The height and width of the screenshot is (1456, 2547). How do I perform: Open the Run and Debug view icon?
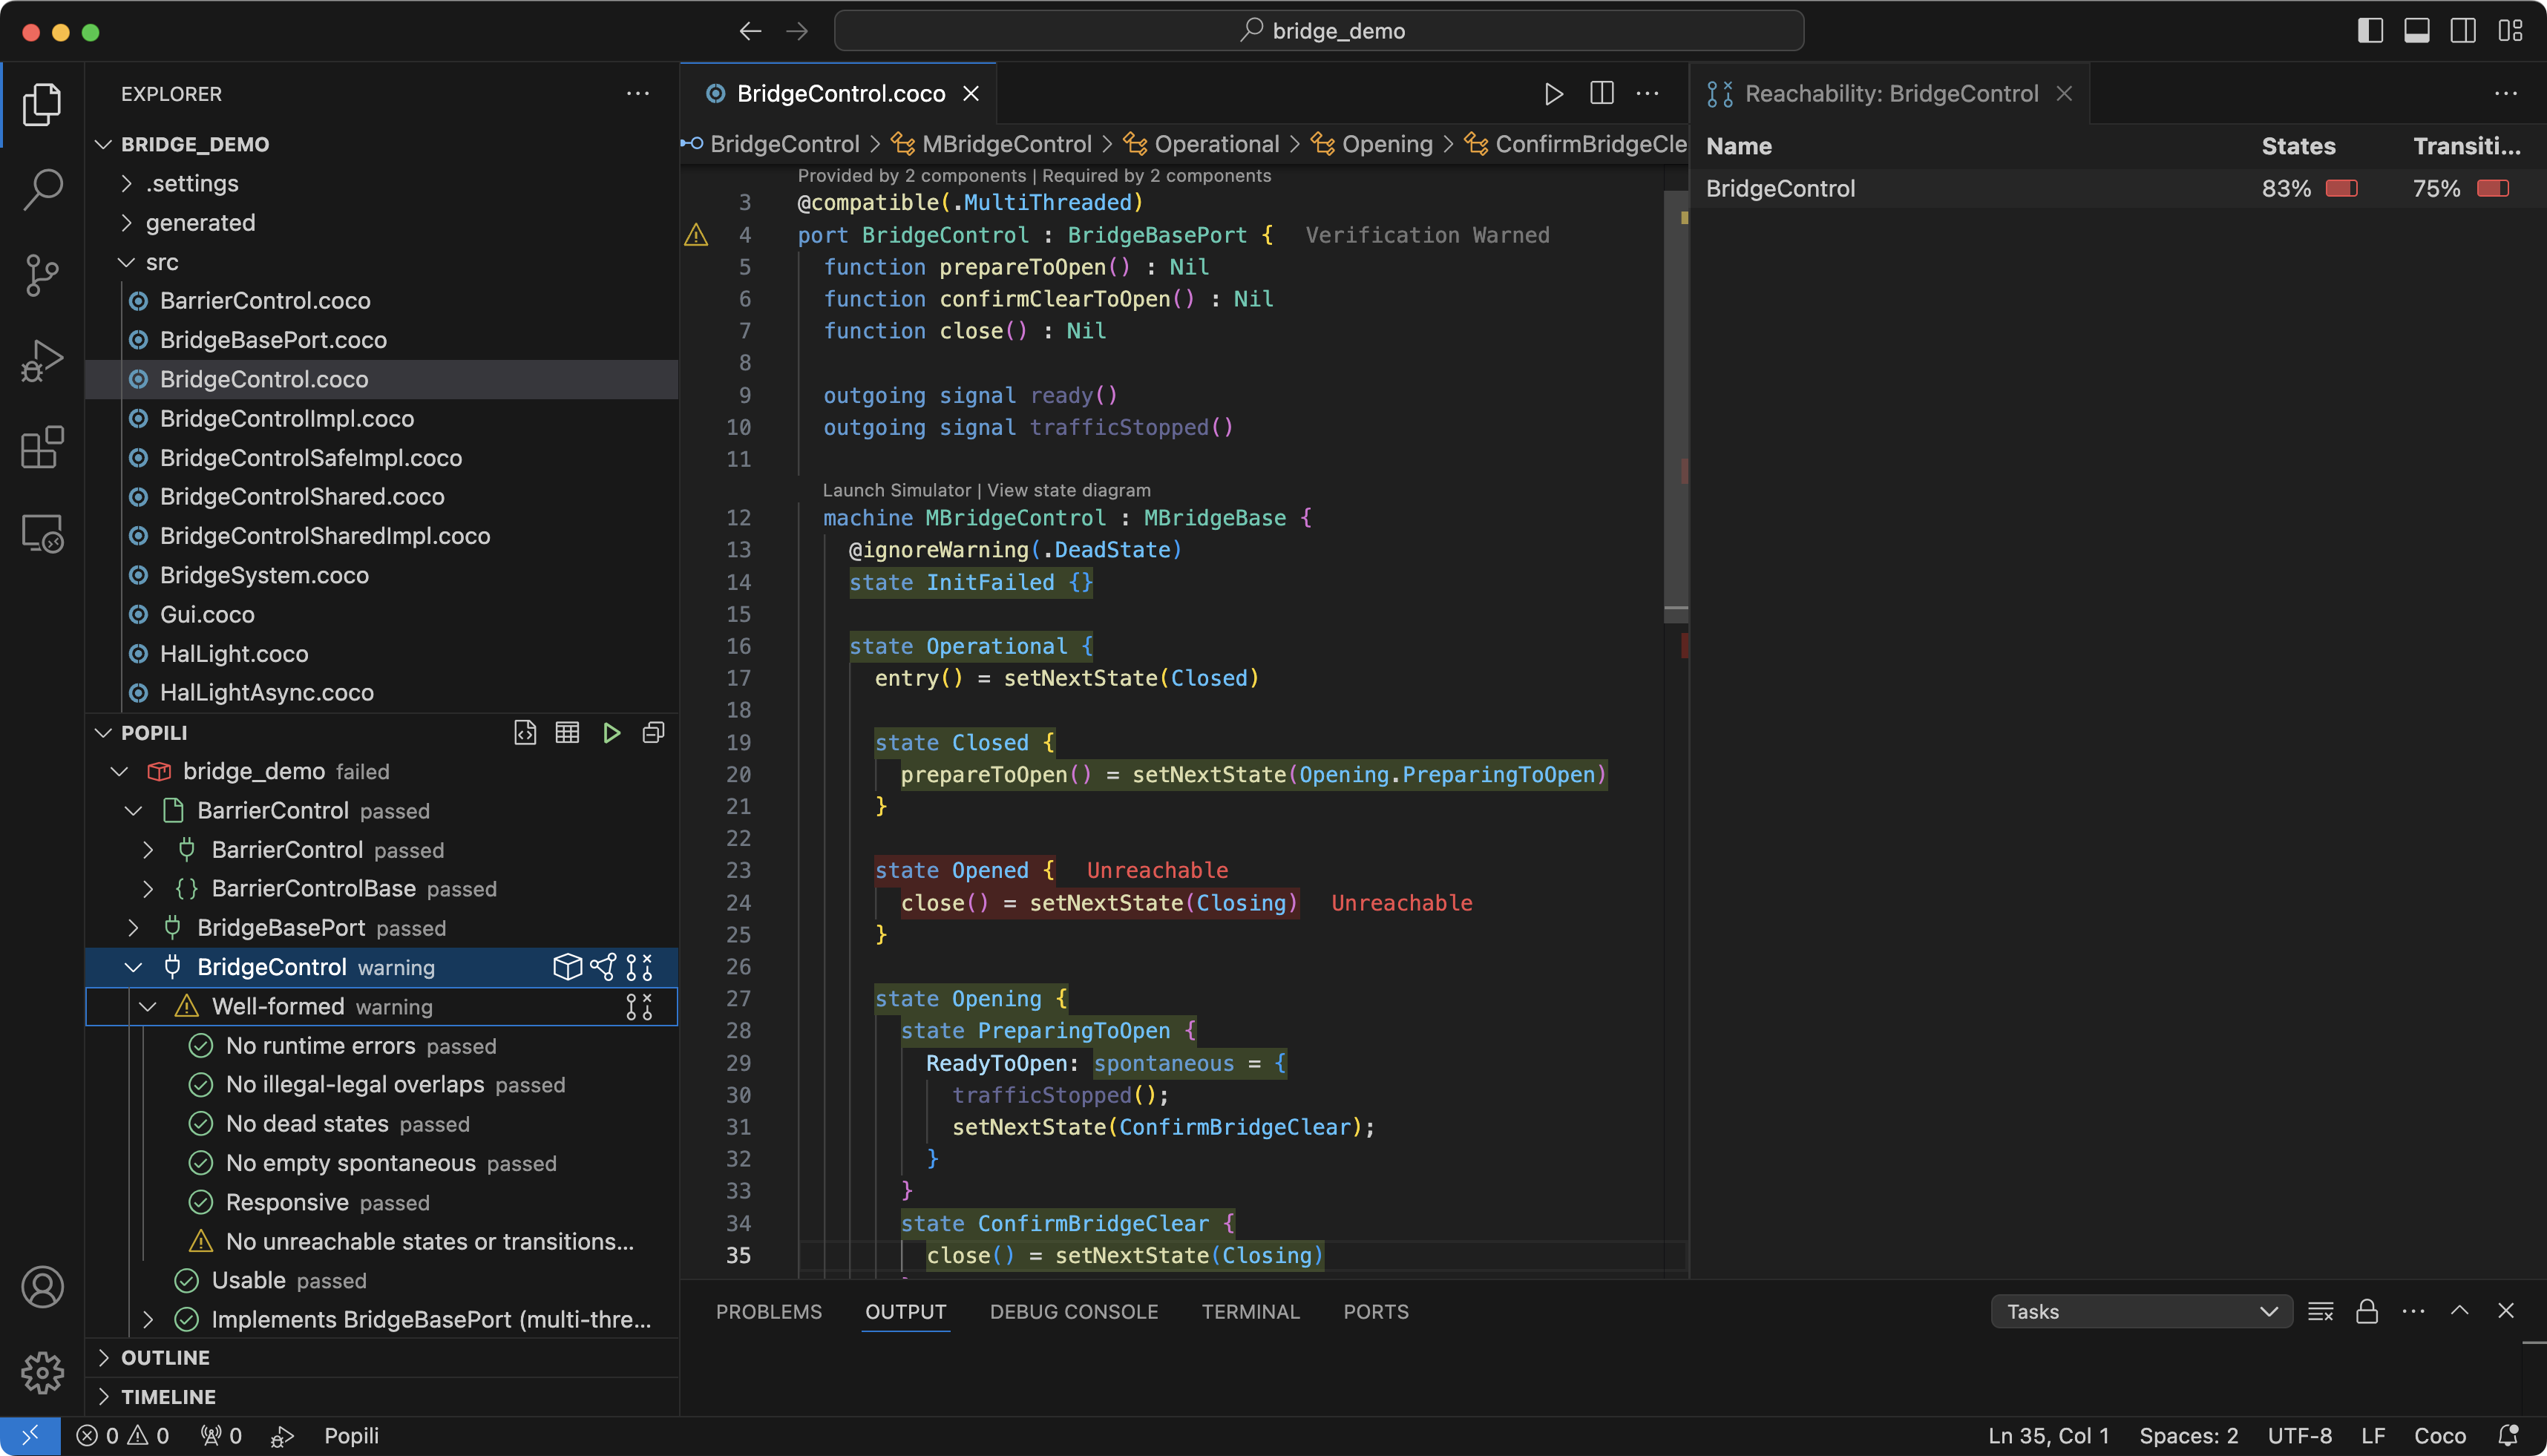[42, 361]
